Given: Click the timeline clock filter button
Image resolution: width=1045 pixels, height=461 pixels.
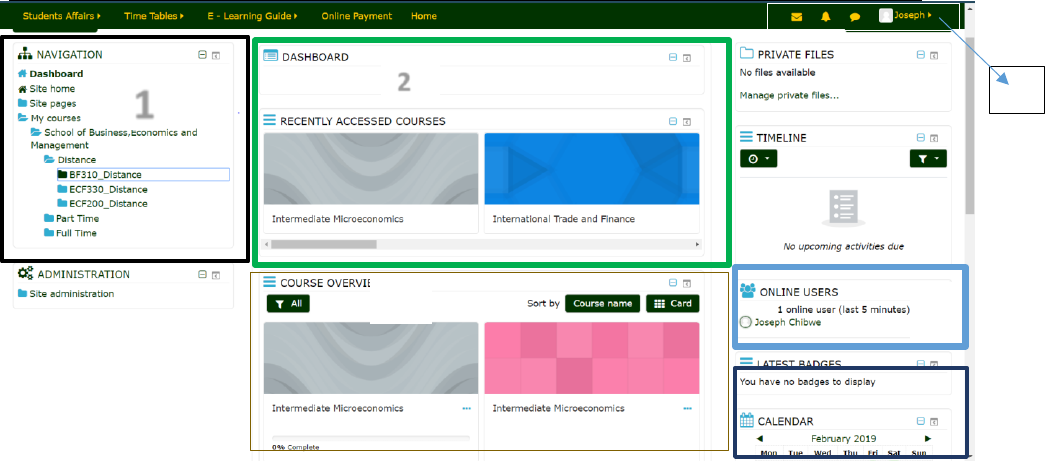Looking at the screenshot, I should click(x=757, y=158).
